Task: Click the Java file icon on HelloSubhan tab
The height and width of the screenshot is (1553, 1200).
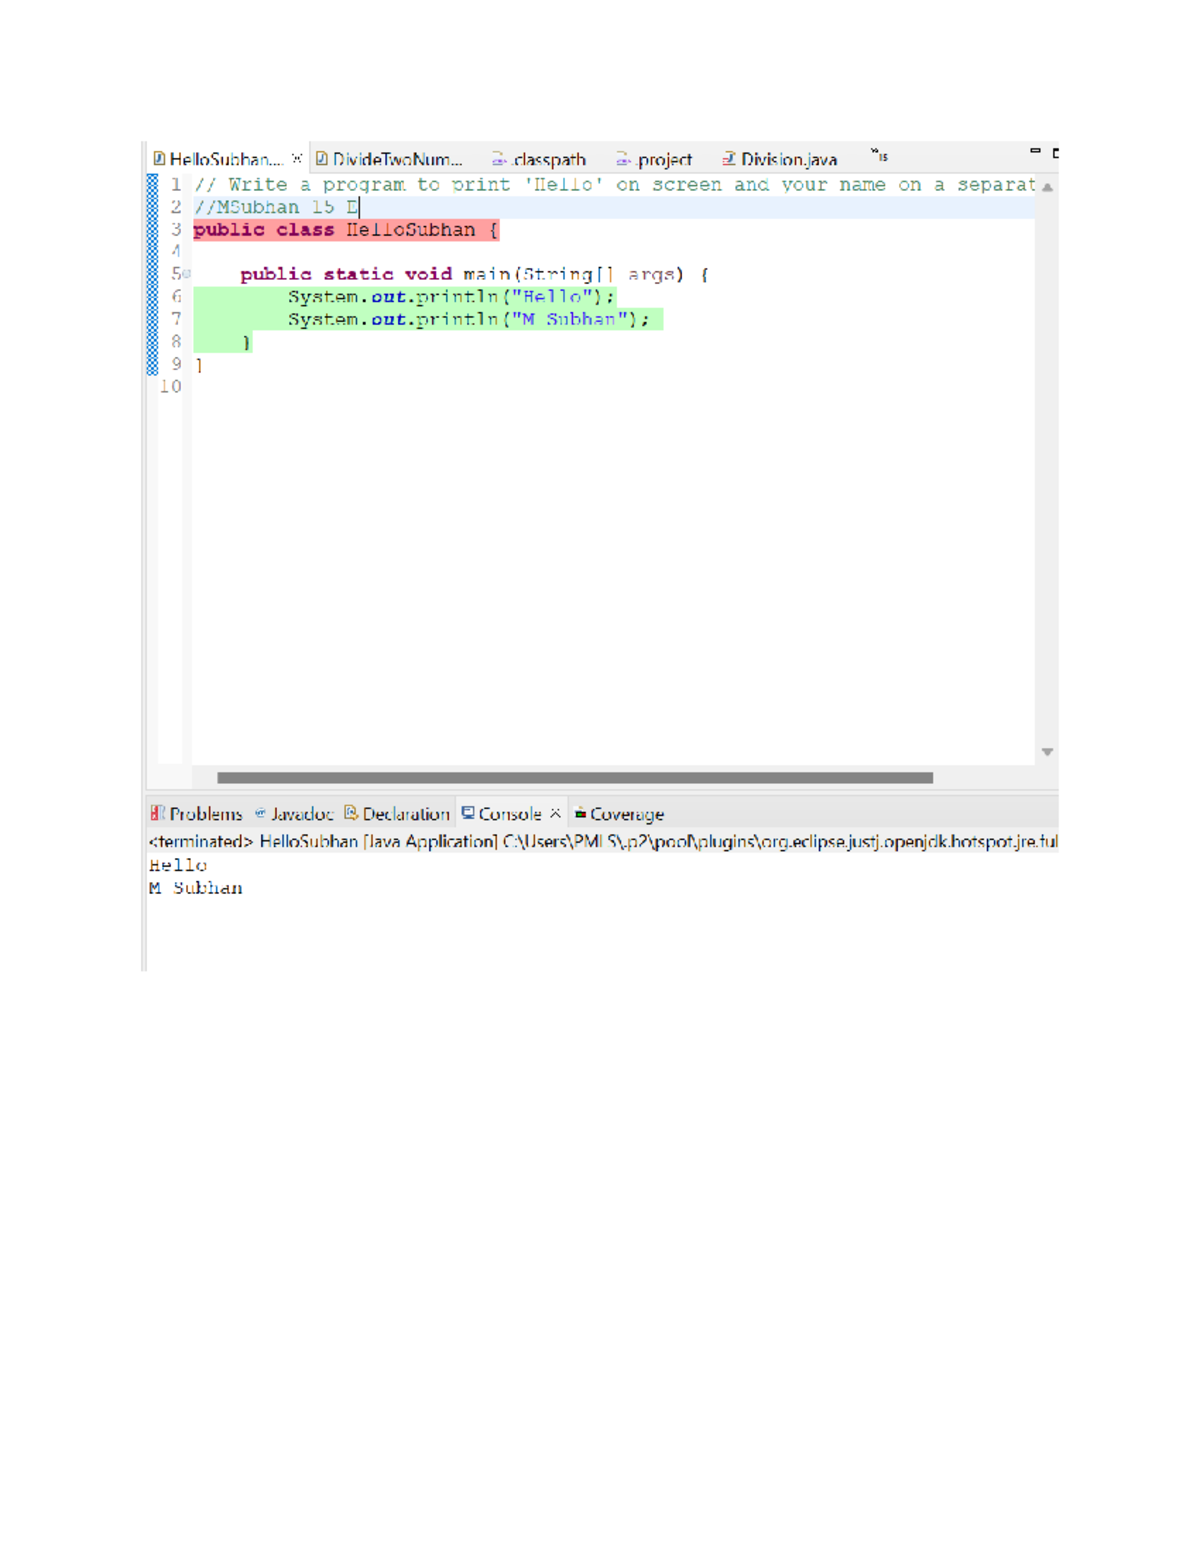Action: pyautogui.click(x=160, y=159)
